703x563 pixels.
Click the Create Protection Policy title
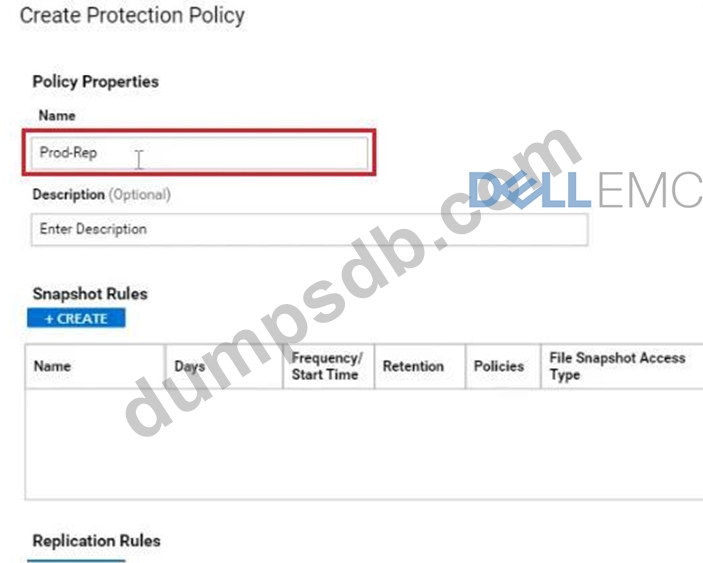132,16
